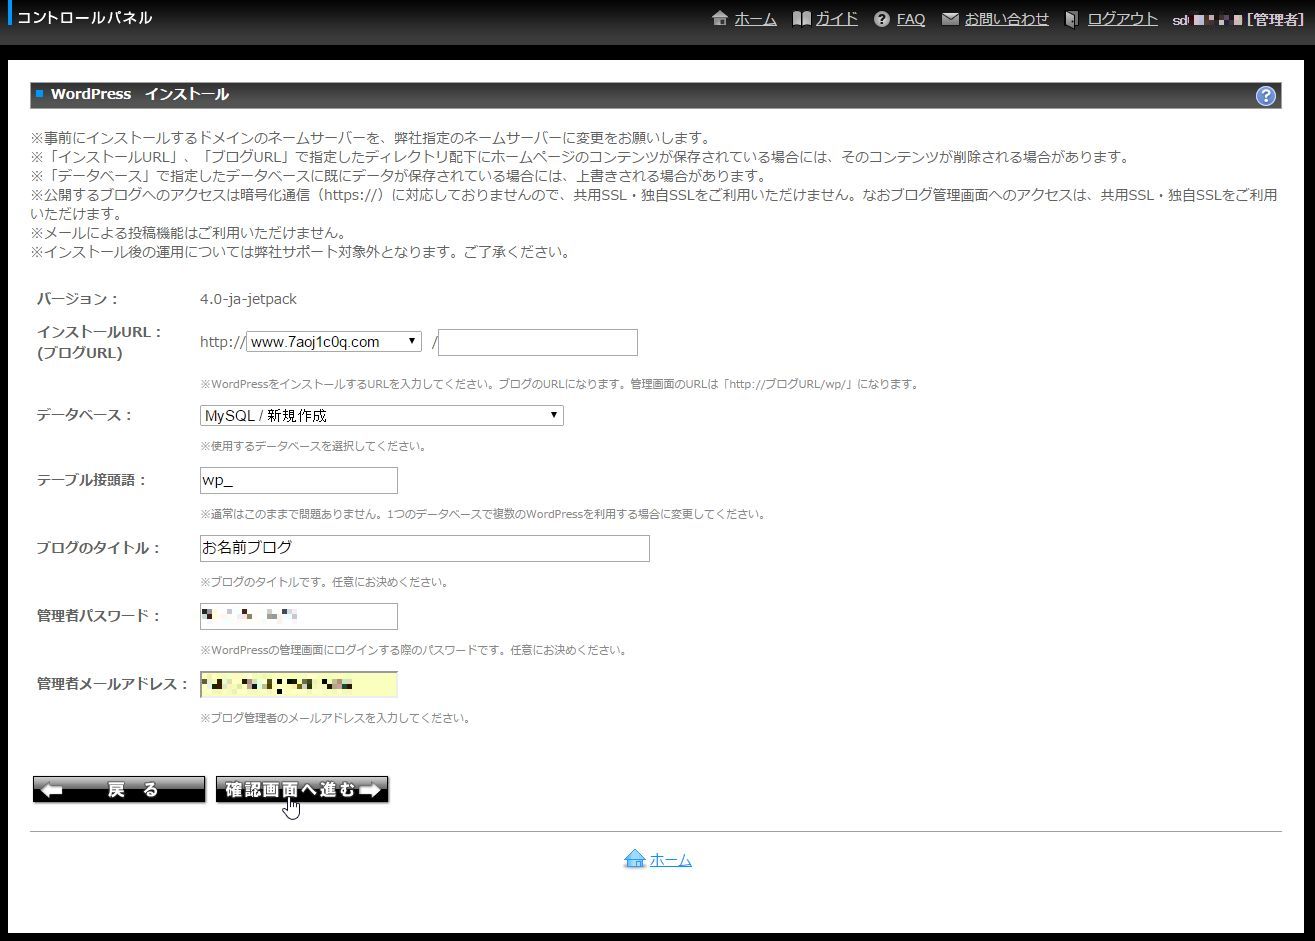The width and height of the screenshot is (1315, 941).
Task: Expand the www.7aoj1c0q.com domain dropdown
Action: coord(334,342)
